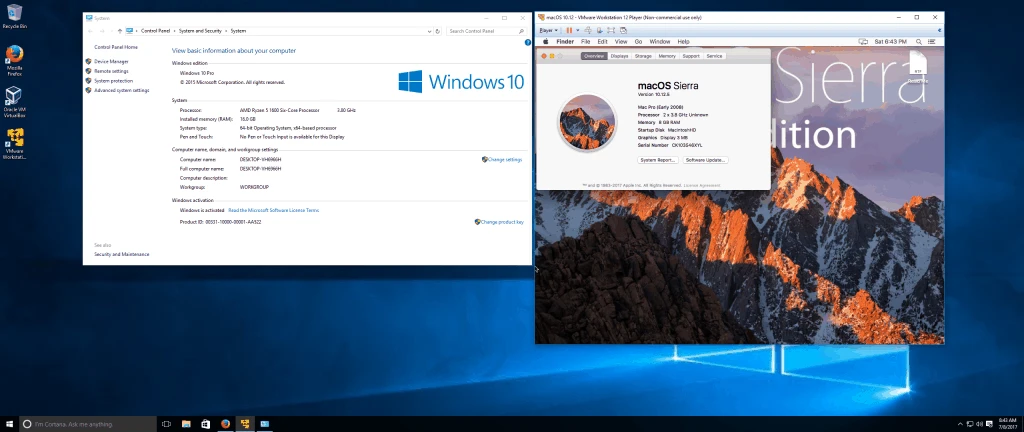This screenshot has width=1024, height=432.
Task: Switch to Firefox on the taskbar
Action: (225, 424)
